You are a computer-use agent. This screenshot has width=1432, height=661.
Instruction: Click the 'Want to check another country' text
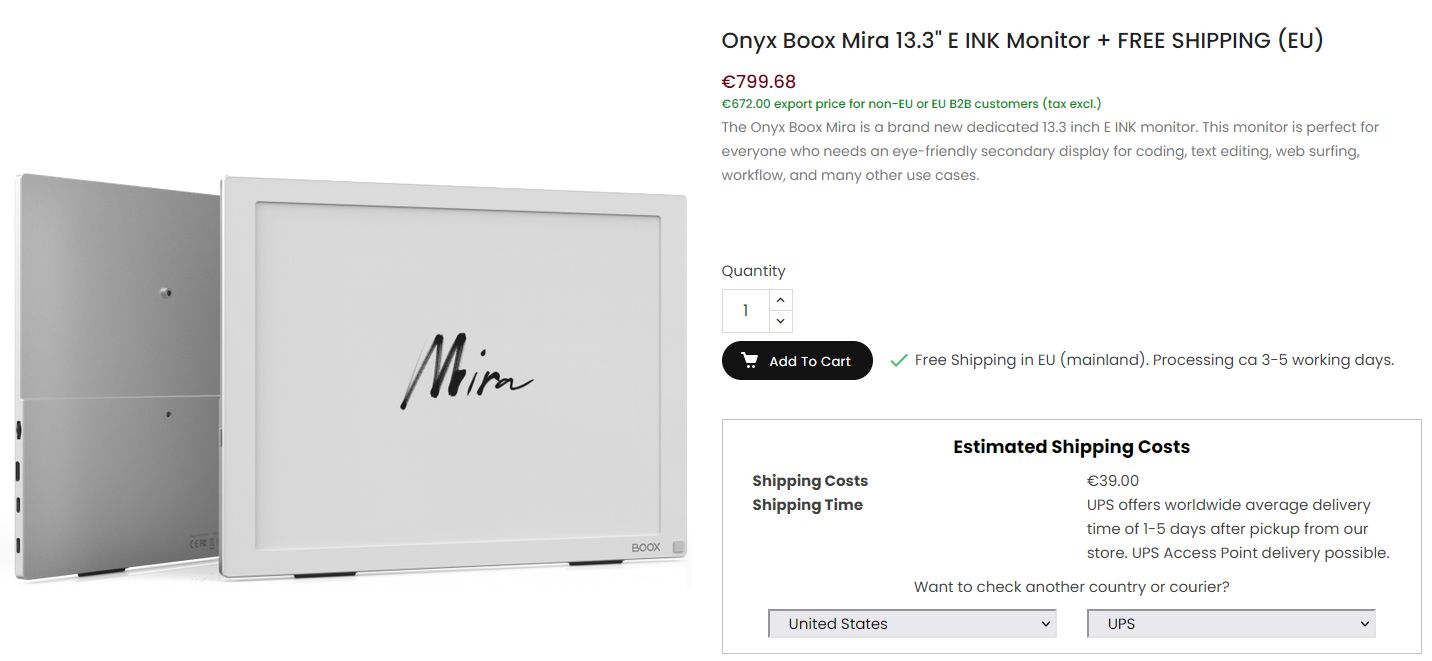pos(1071,587)
